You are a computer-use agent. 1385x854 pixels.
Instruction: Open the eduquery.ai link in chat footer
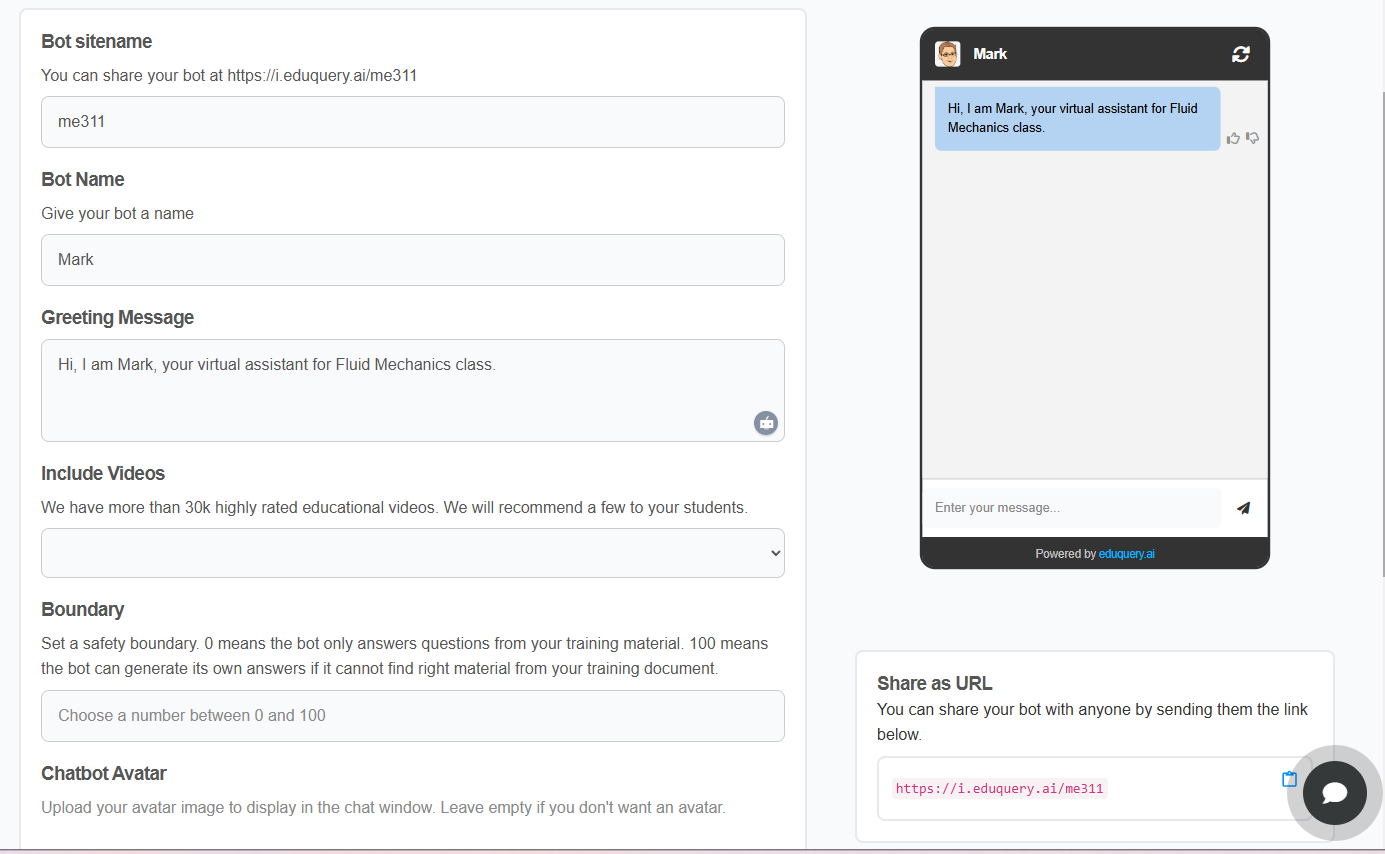click(1126, 554)
